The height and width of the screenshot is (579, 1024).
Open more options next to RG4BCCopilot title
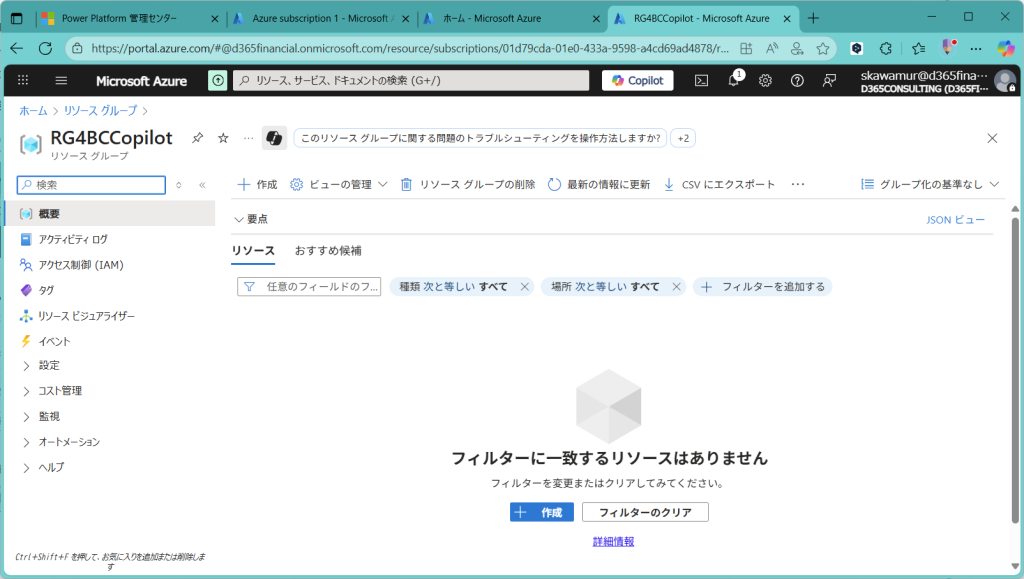[x=248, y=138]
